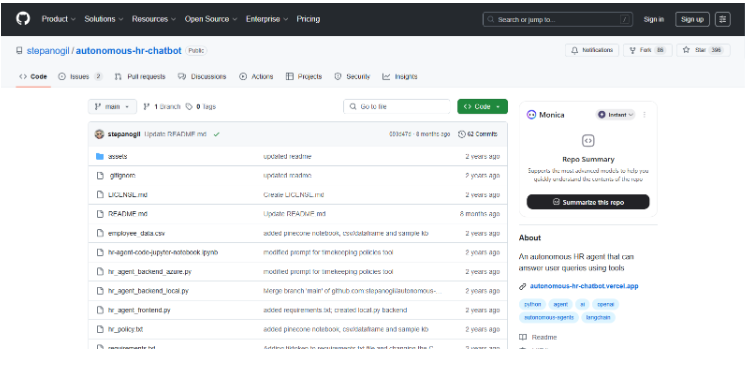Select the langchain topic tag
Image resolution: width=745 pixels, height=378 pixels.
[598, 317]
